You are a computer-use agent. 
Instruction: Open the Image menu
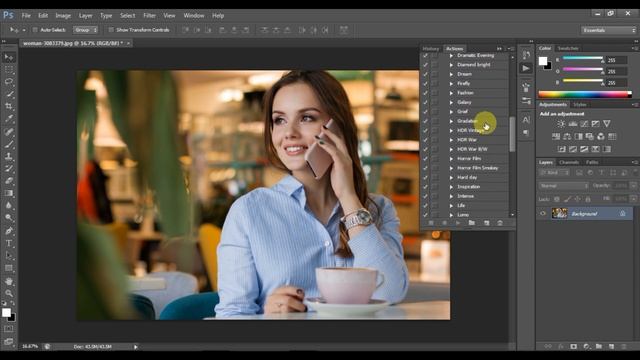(x=63, y=16)
